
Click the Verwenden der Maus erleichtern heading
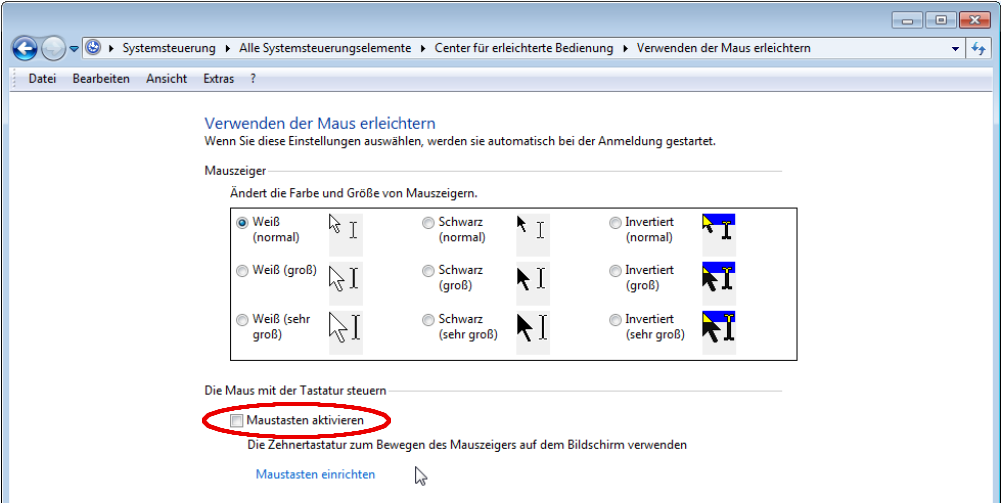click(x=320, y=123)
